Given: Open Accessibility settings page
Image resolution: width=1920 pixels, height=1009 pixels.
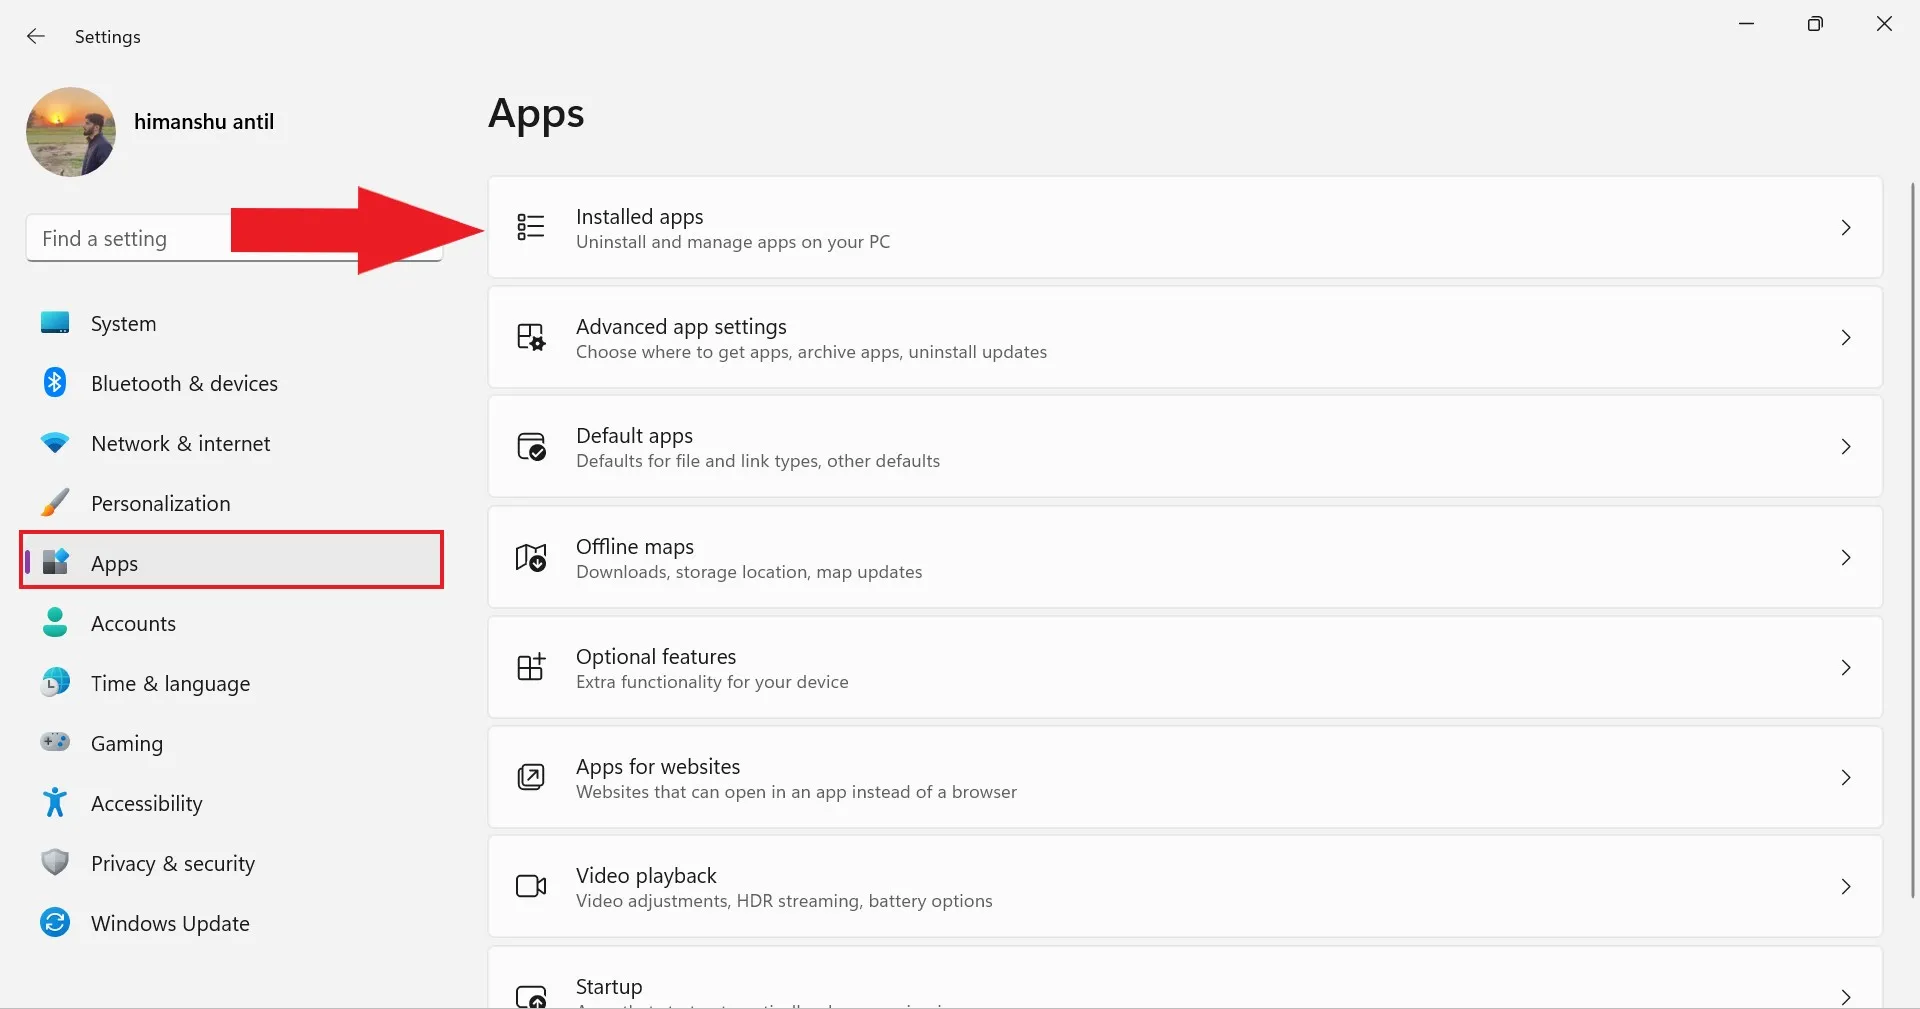Looking at the screenshot, I should point(146,804).
